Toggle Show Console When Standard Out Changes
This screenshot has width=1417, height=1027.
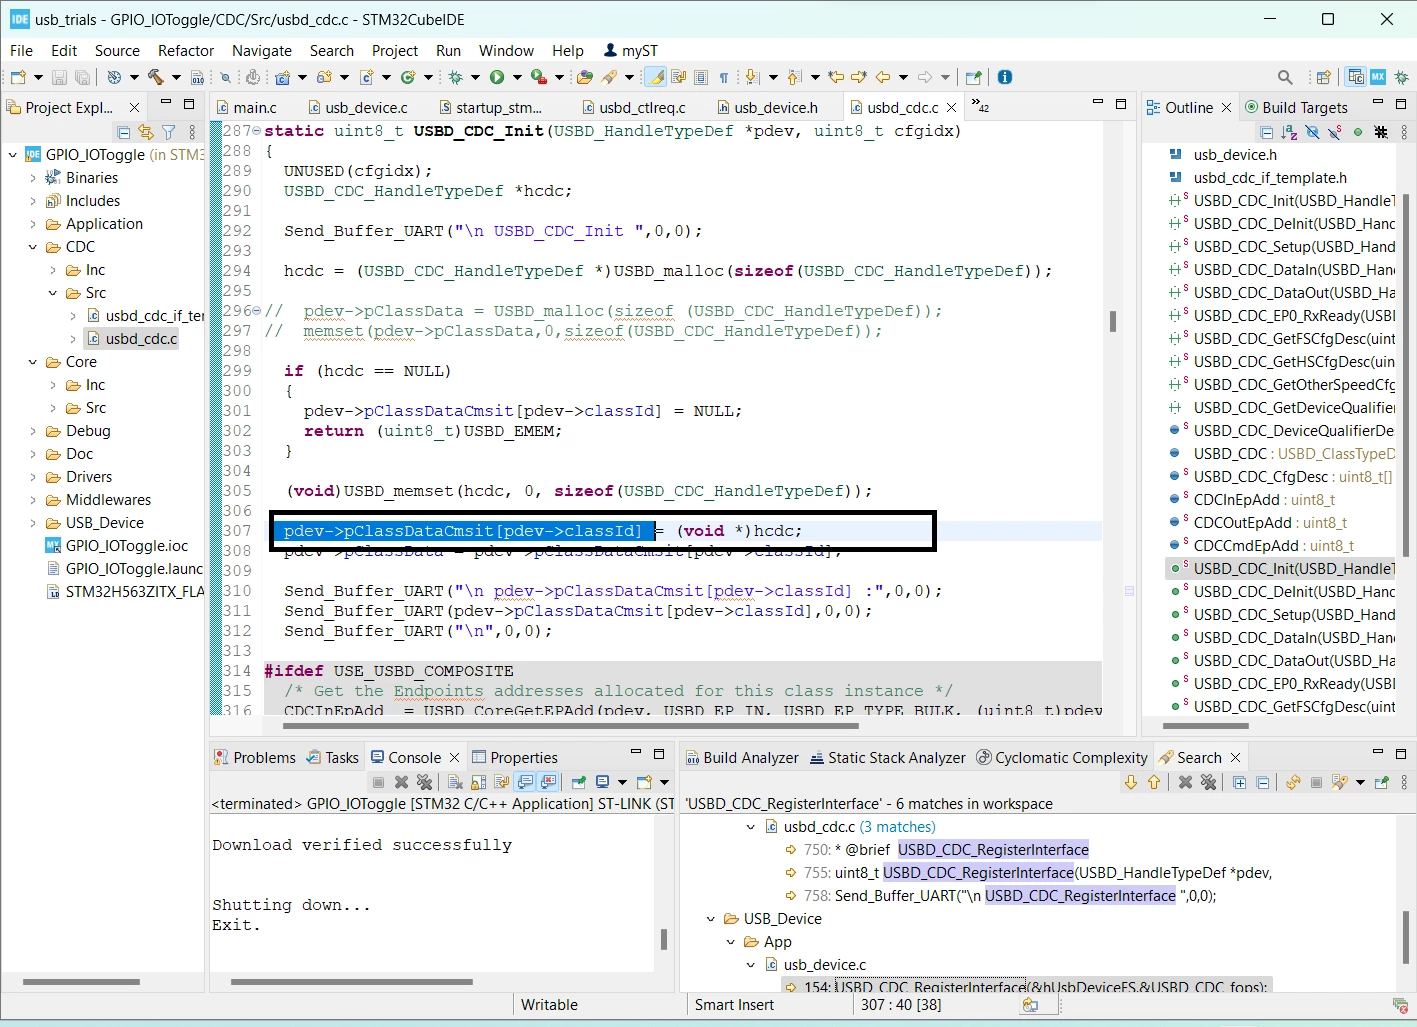pos(525,782)
